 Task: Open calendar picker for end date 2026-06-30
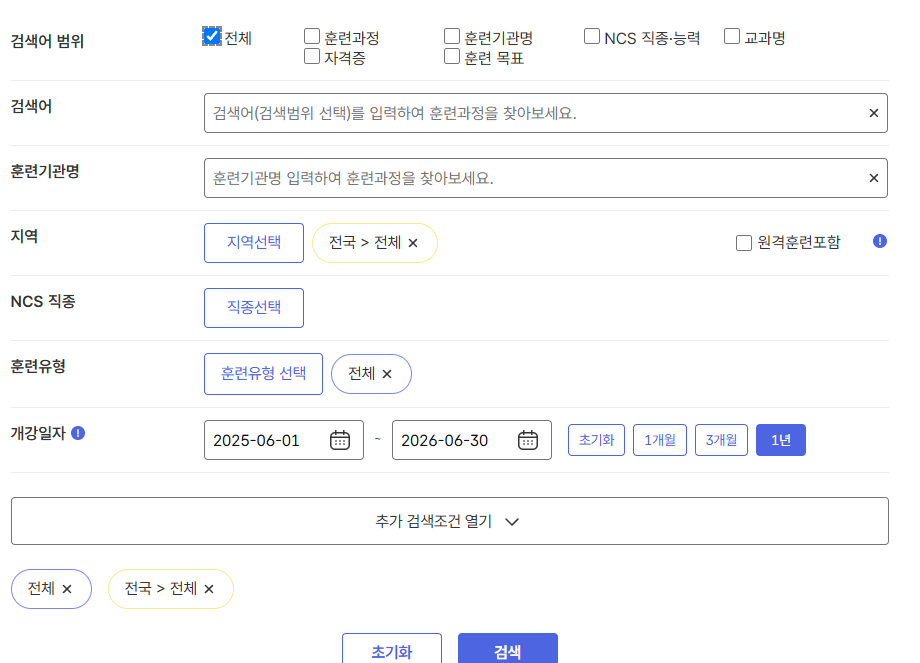point(528,440)
